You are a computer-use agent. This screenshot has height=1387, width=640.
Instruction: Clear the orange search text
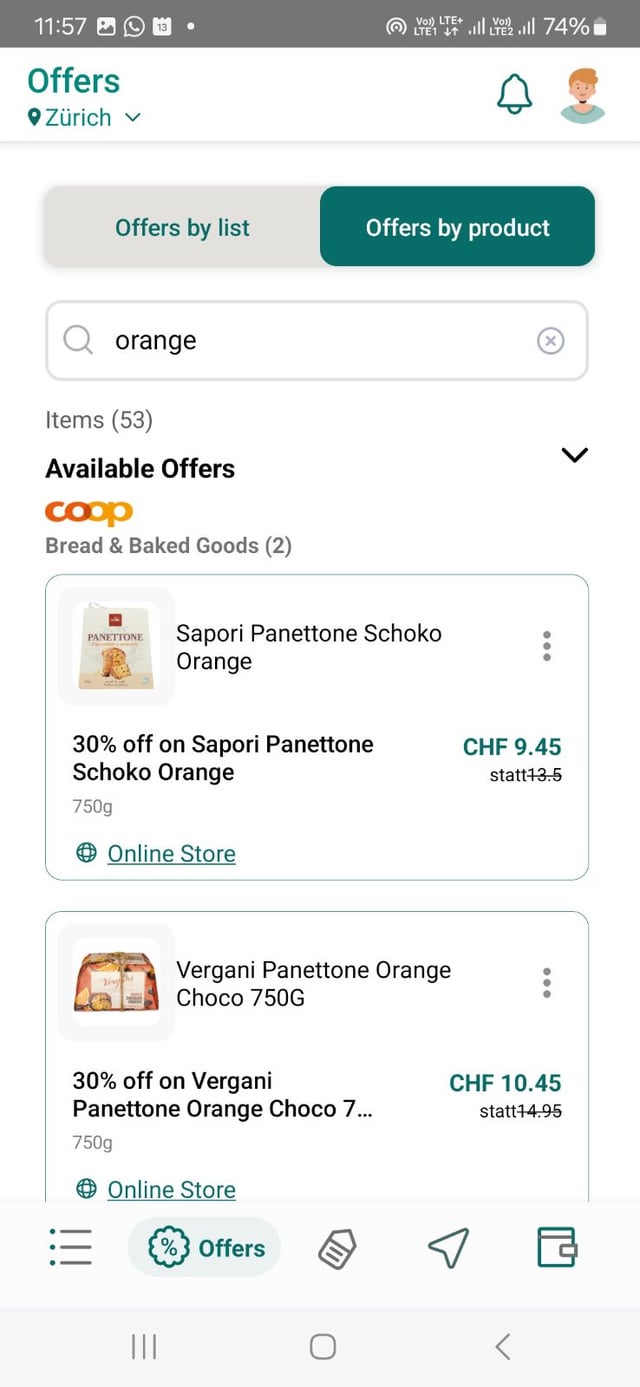click(x=551, y=341)
